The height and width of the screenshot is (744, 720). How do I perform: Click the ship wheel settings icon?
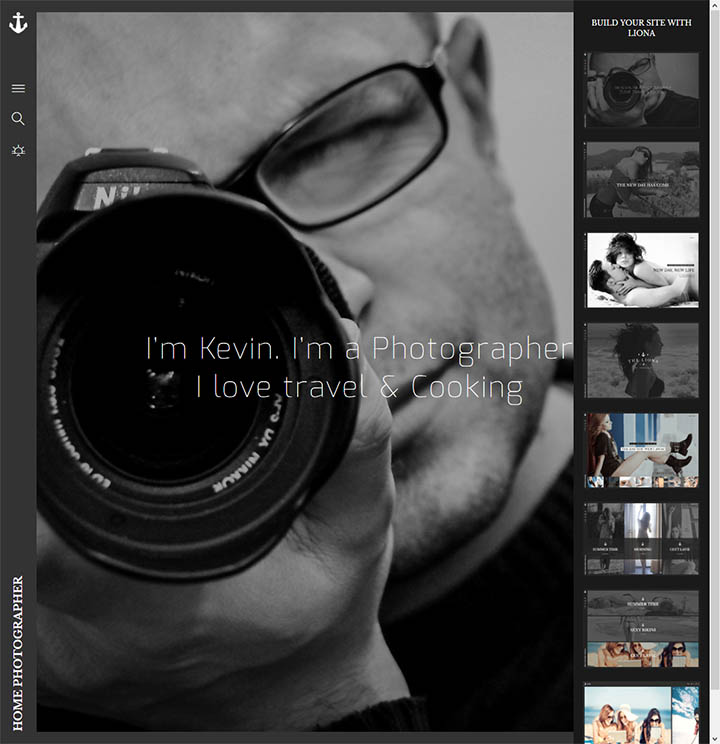coord(18,151)
